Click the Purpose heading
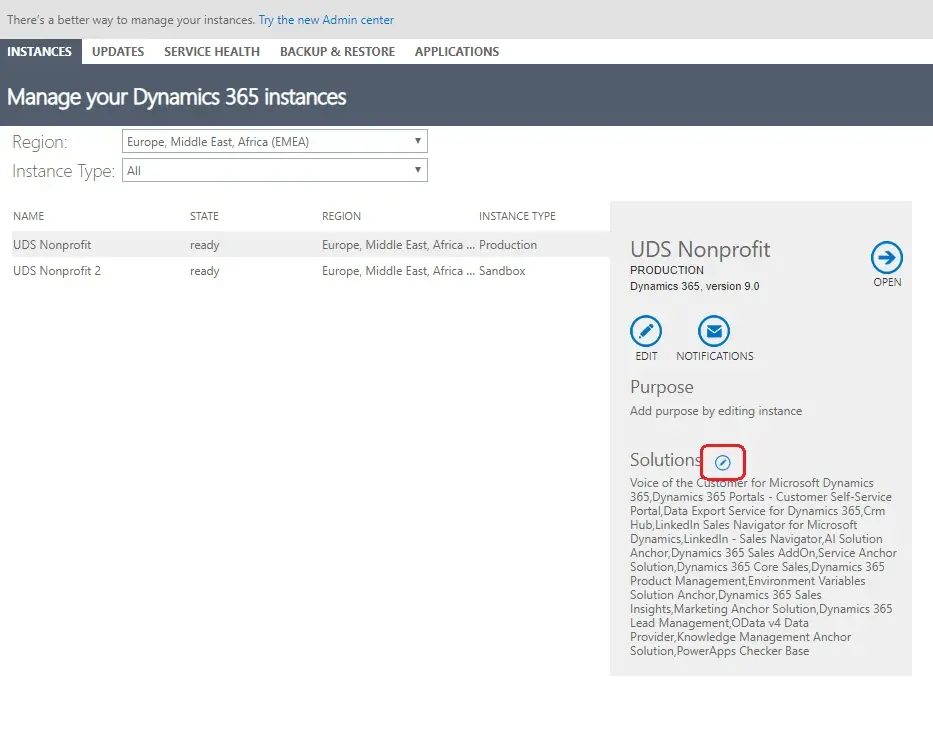This screenshot has height=745, width=933. pyautogui.click(x=662, y=387)
